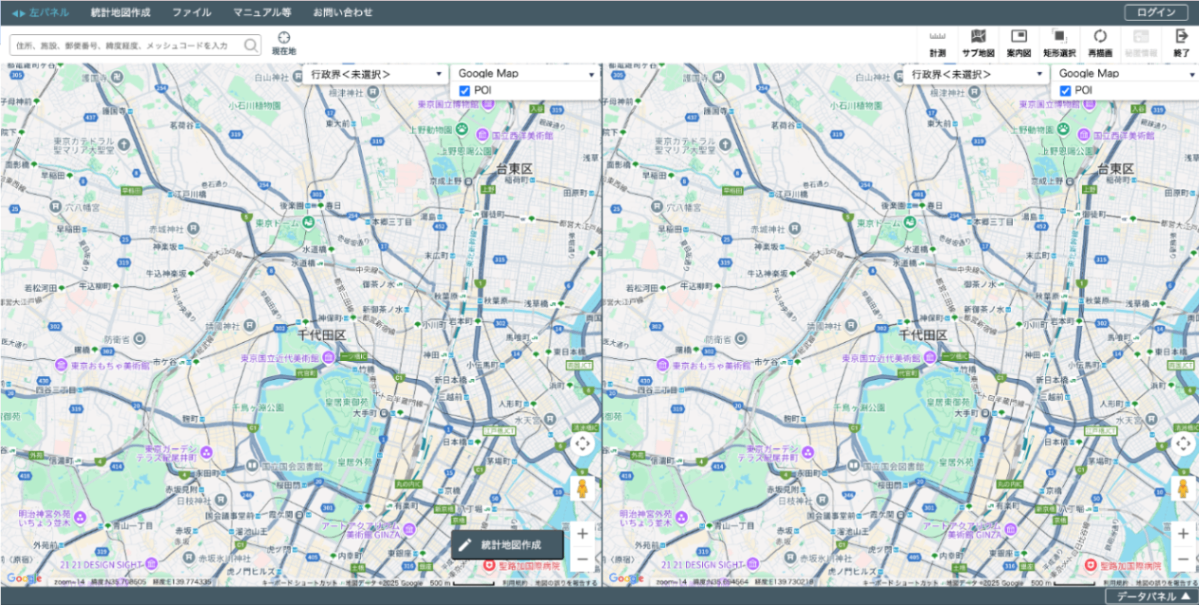
Task: Click 国立西洋美術館 marker on left map
Action: 483,135
